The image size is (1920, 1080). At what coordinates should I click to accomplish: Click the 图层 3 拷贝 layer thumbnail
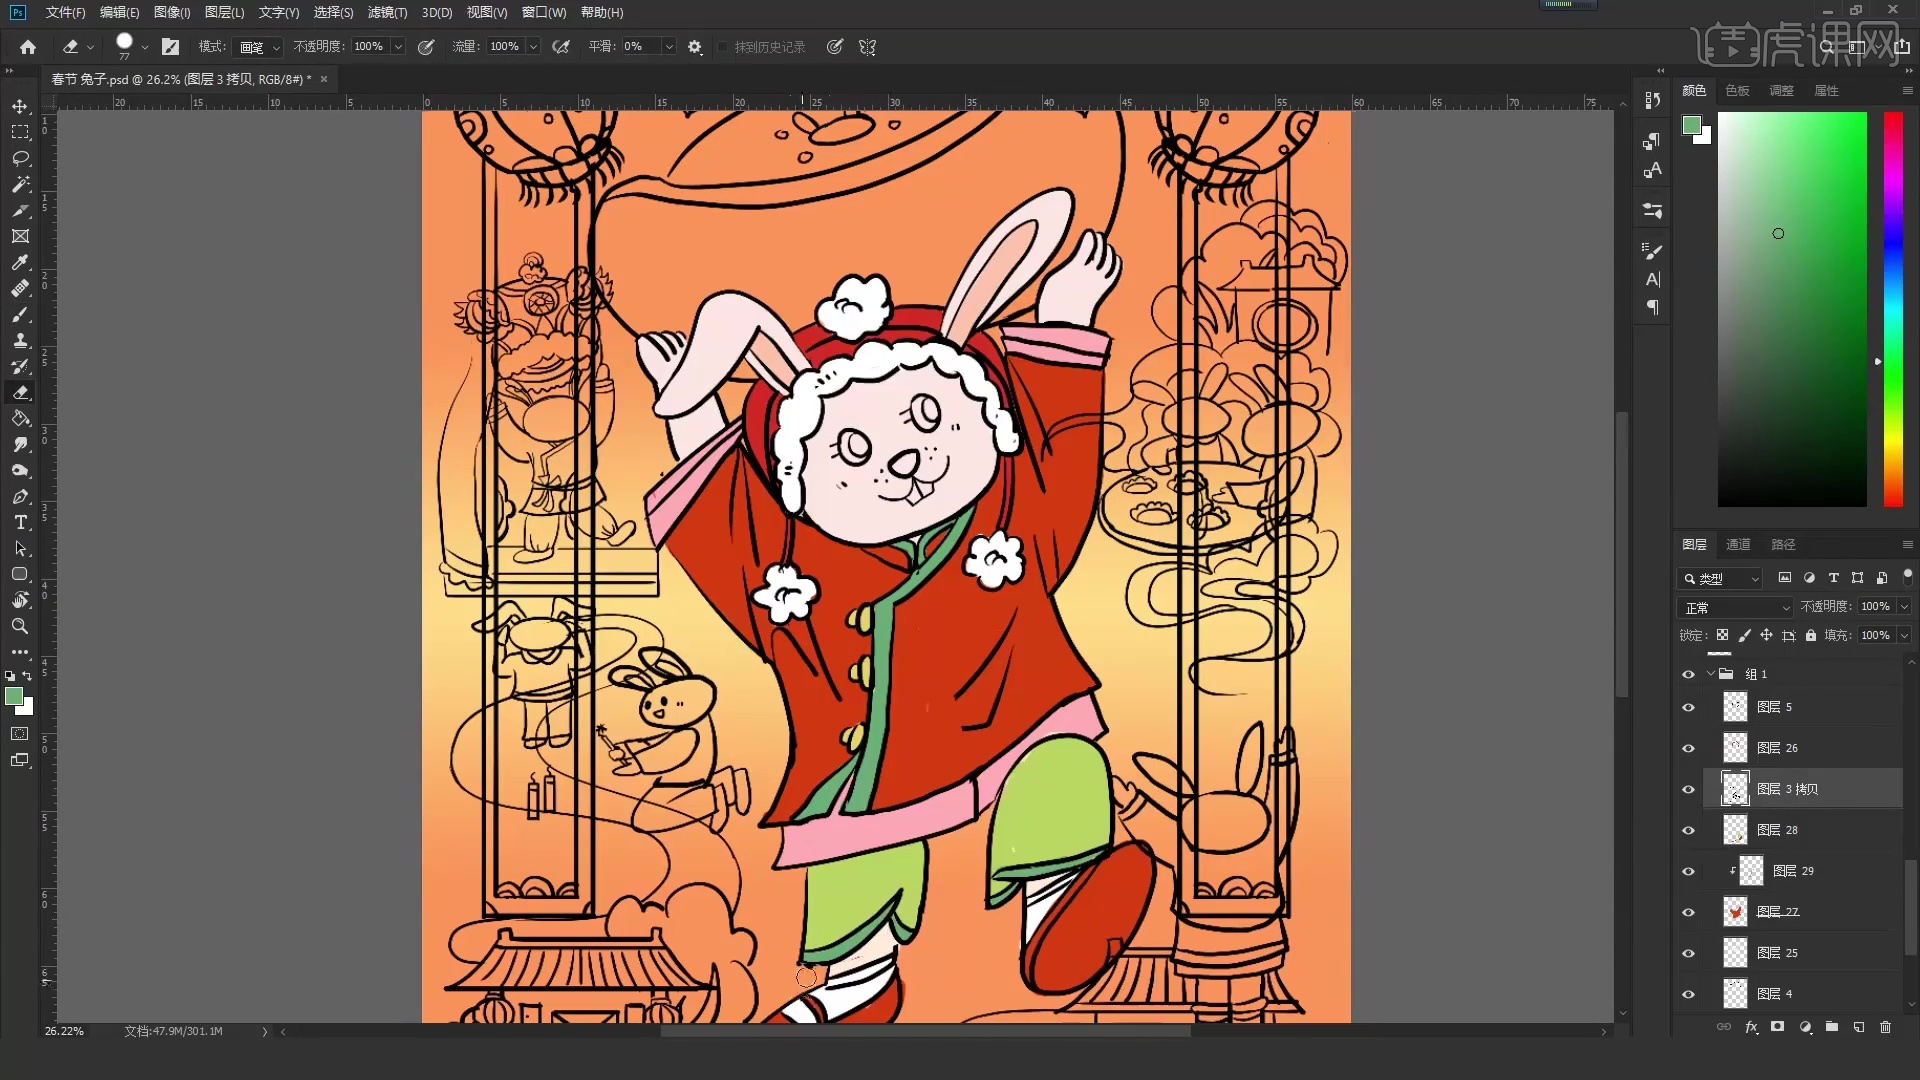(1735, 789)
